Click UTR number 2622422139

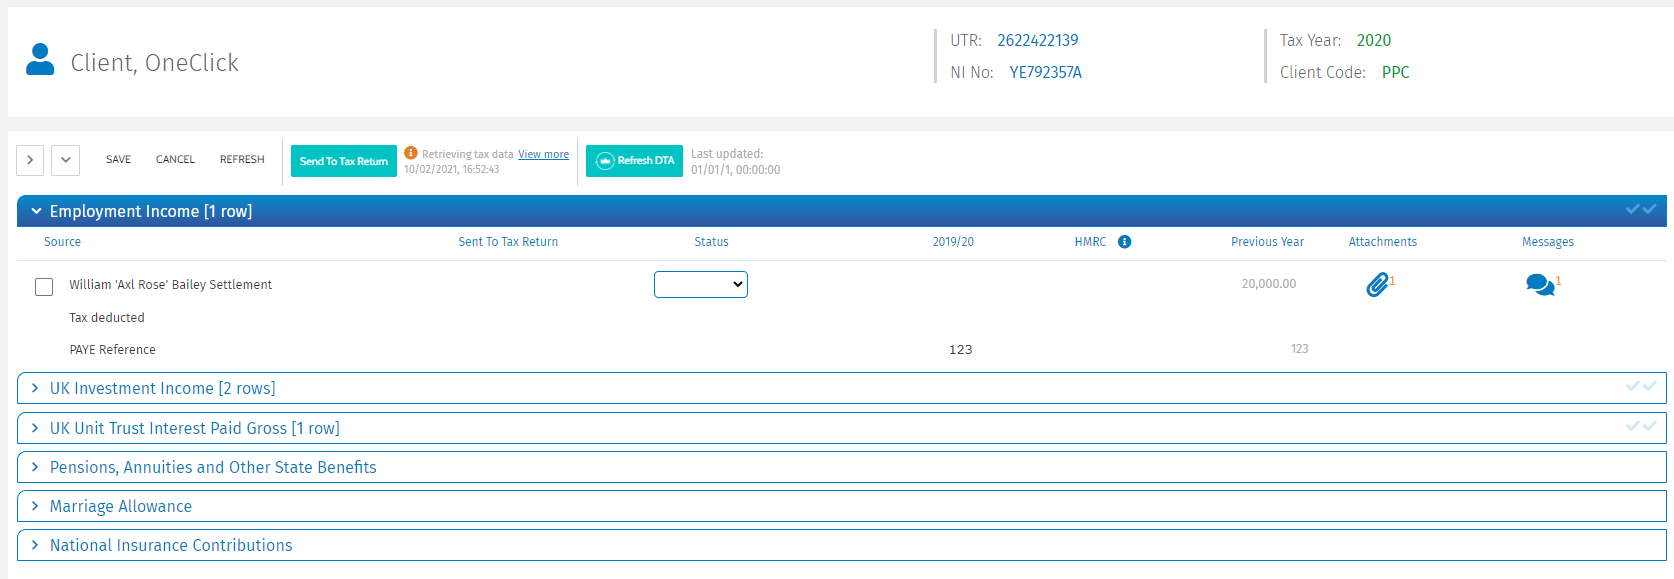(1037, 40)
